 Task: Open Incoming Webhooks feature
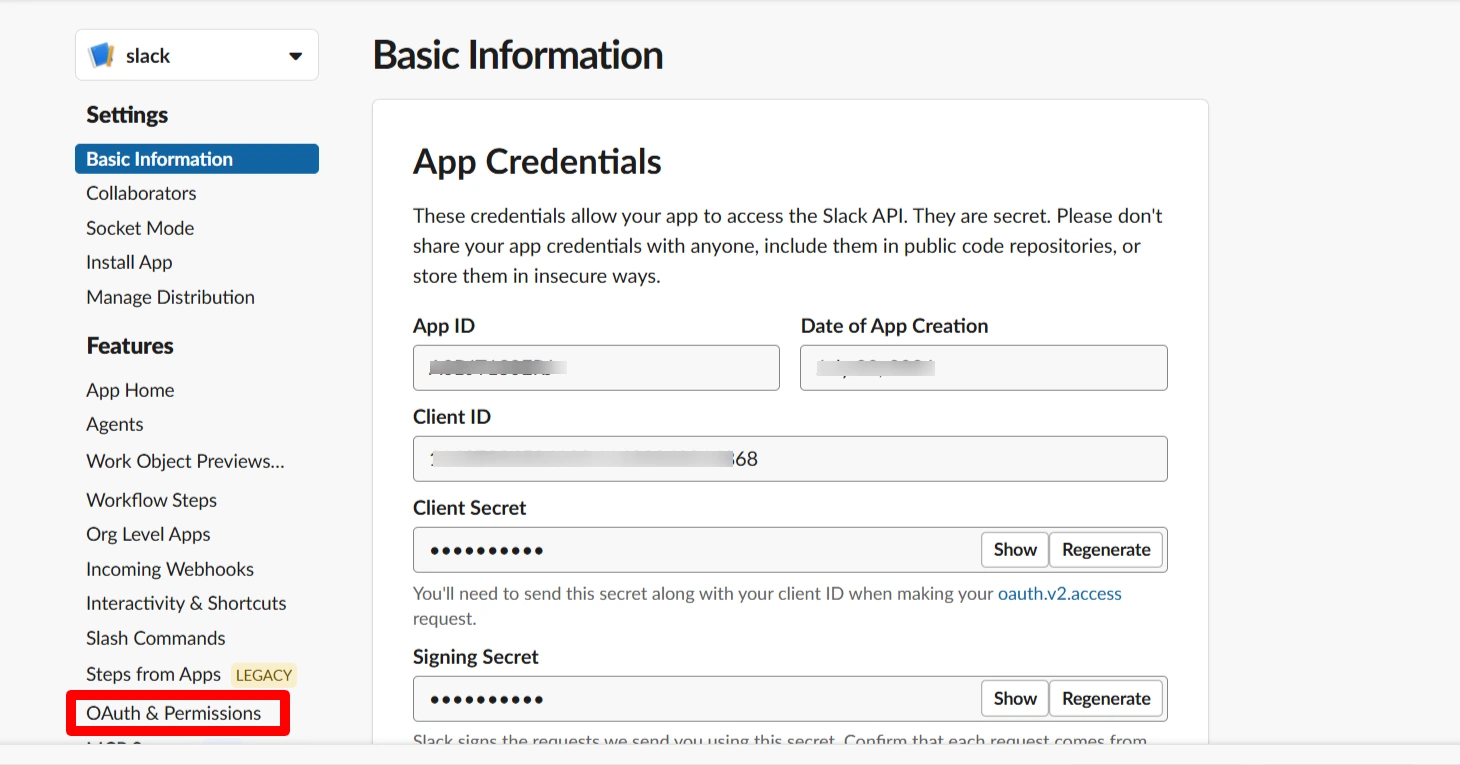(170, 569)
